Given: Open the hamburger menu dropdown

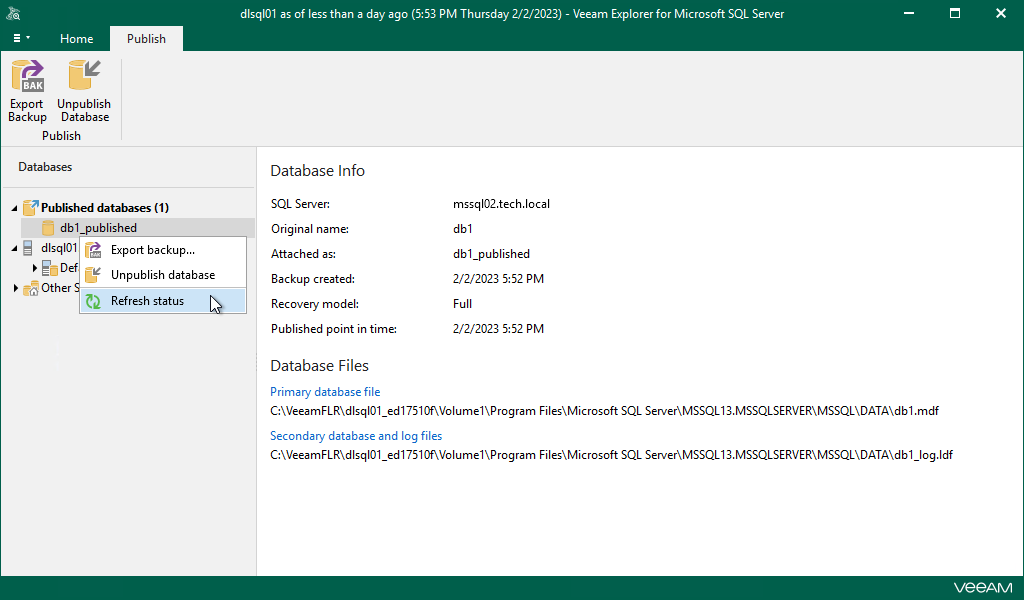Looking at the screenshot, I should click(20, 38).
